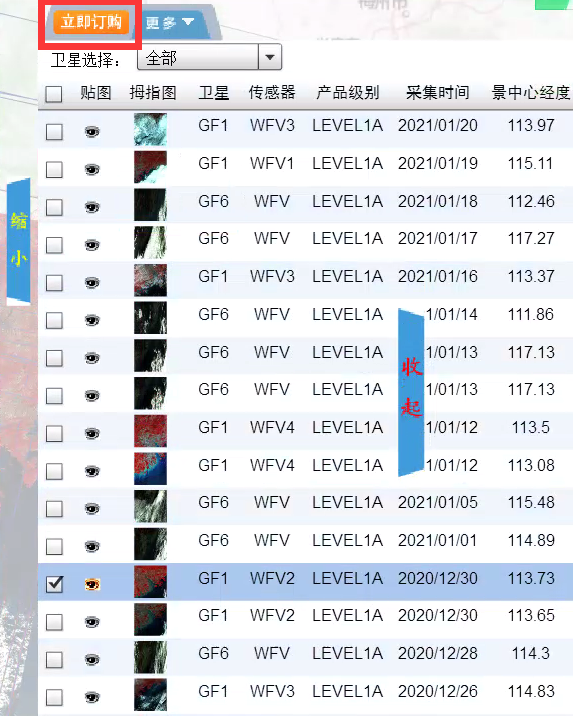Click the arrow button of the 卫星选择 dropdown
The height and width of the screenshot is (716, 573).
click(270, 58)
